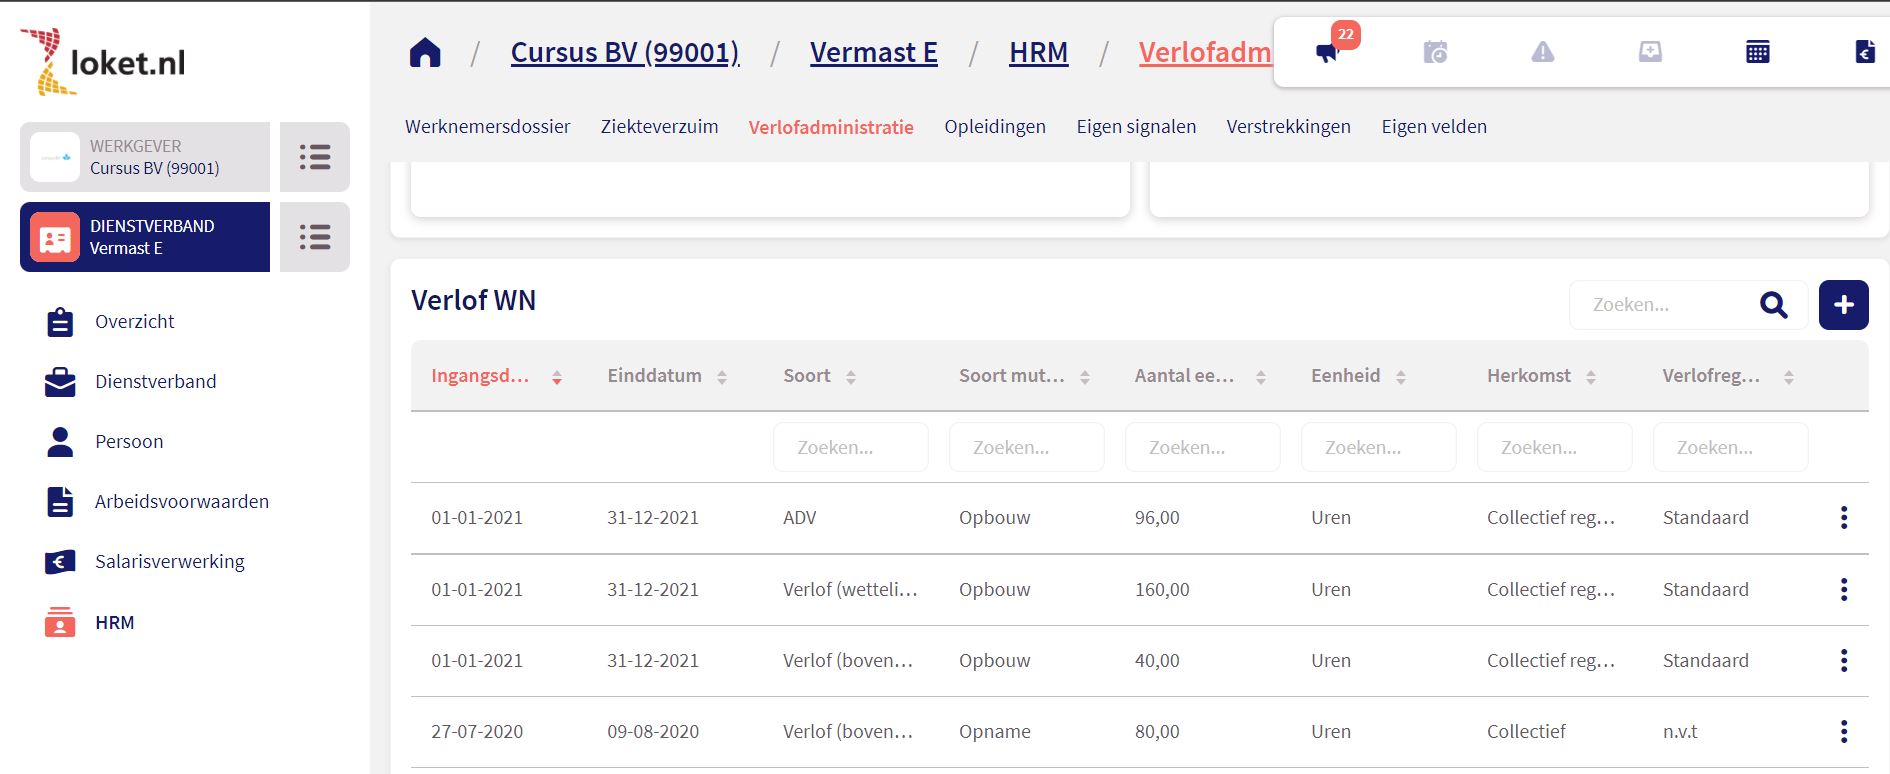This screenshot has height=774, width=1890.
Task: Go to Arbeidsvoorwaarden in the sidebar
Action: 181,502
